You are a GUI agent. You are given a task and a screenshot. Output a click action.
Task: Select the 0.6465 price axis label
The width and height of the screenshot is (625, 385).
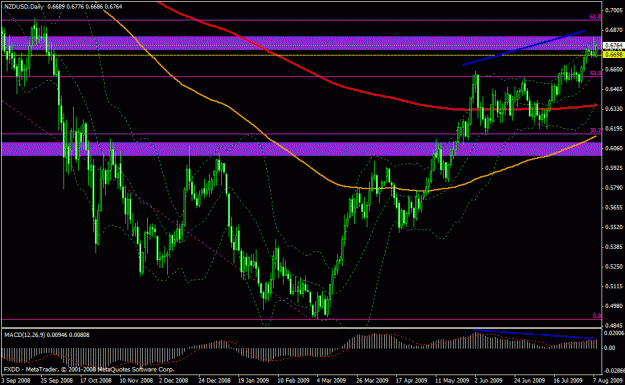point(614,89)
